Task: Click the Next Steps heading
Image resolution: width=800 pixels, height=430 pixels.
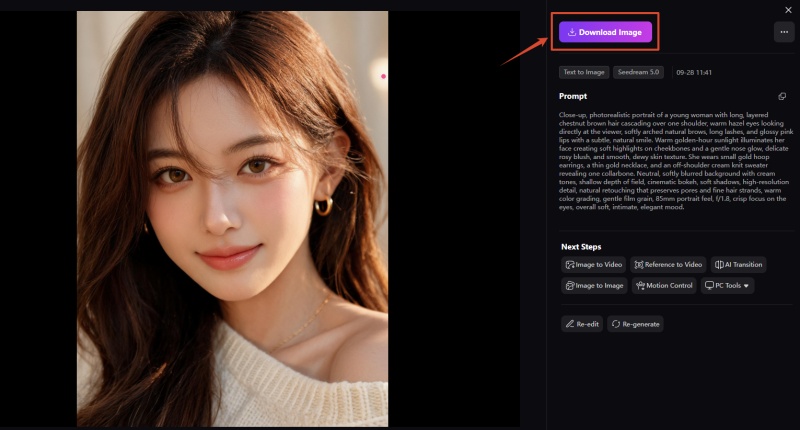Action: tap(581, 247)
